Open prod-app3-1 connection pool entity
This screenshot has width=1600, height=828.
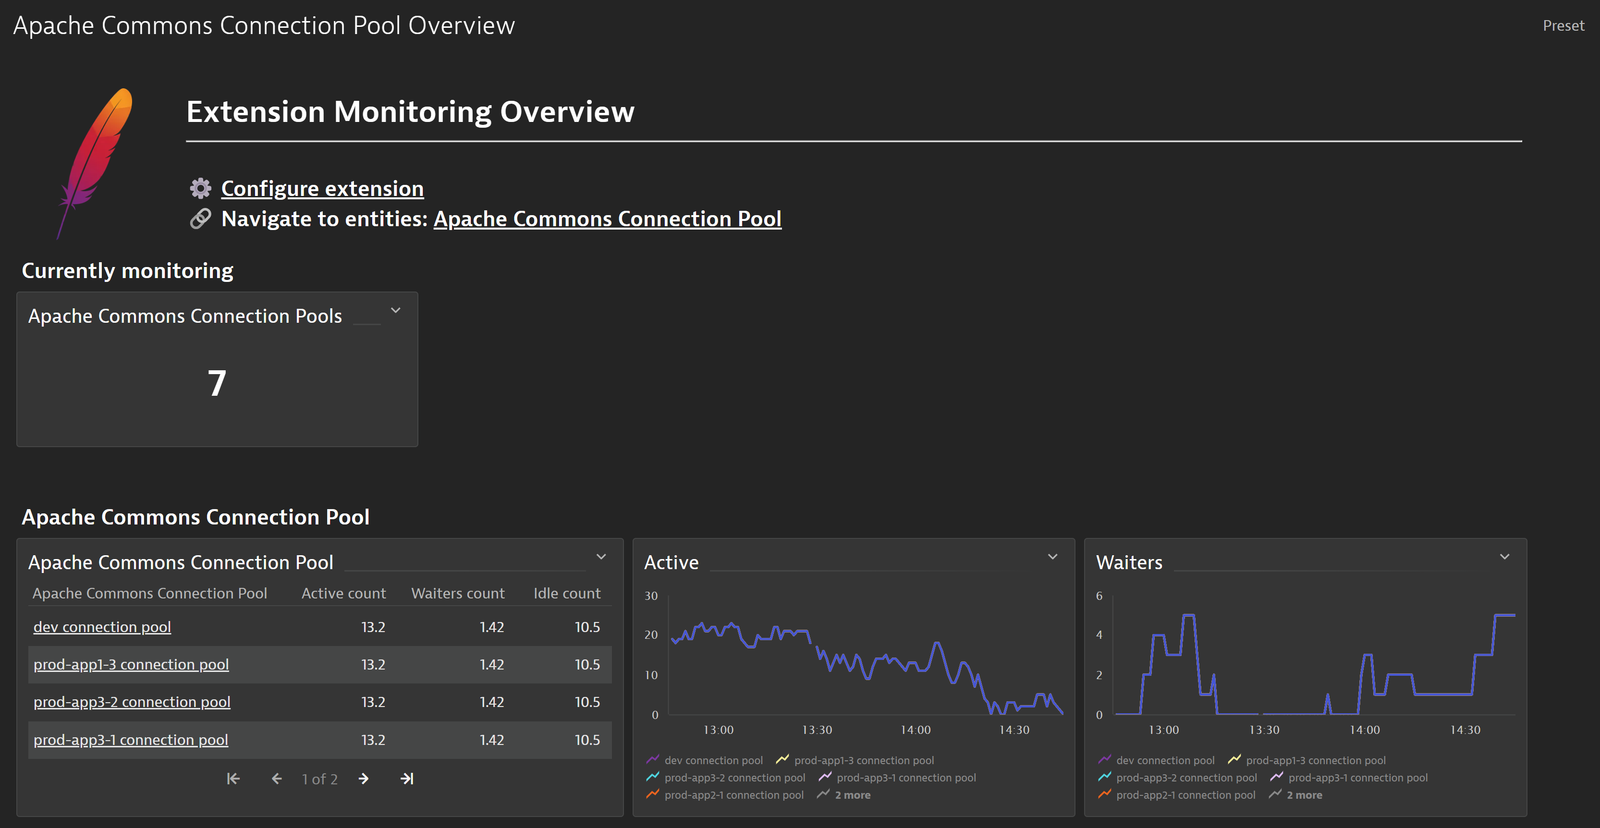(x=131, y=740)
